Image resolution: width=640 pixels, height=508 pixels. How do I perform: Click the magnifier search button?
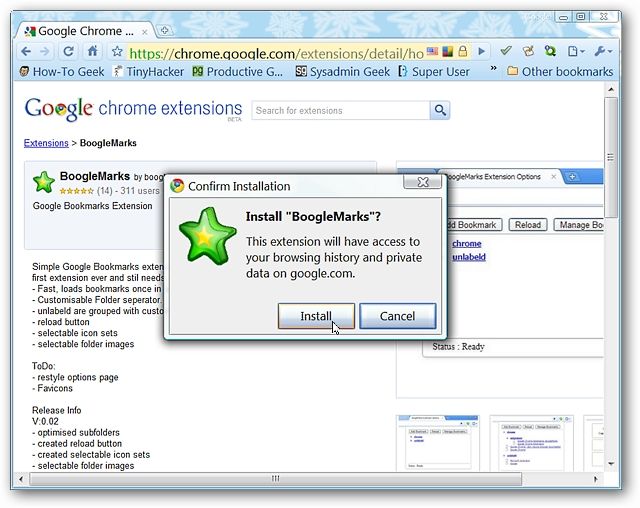[440, 110]
